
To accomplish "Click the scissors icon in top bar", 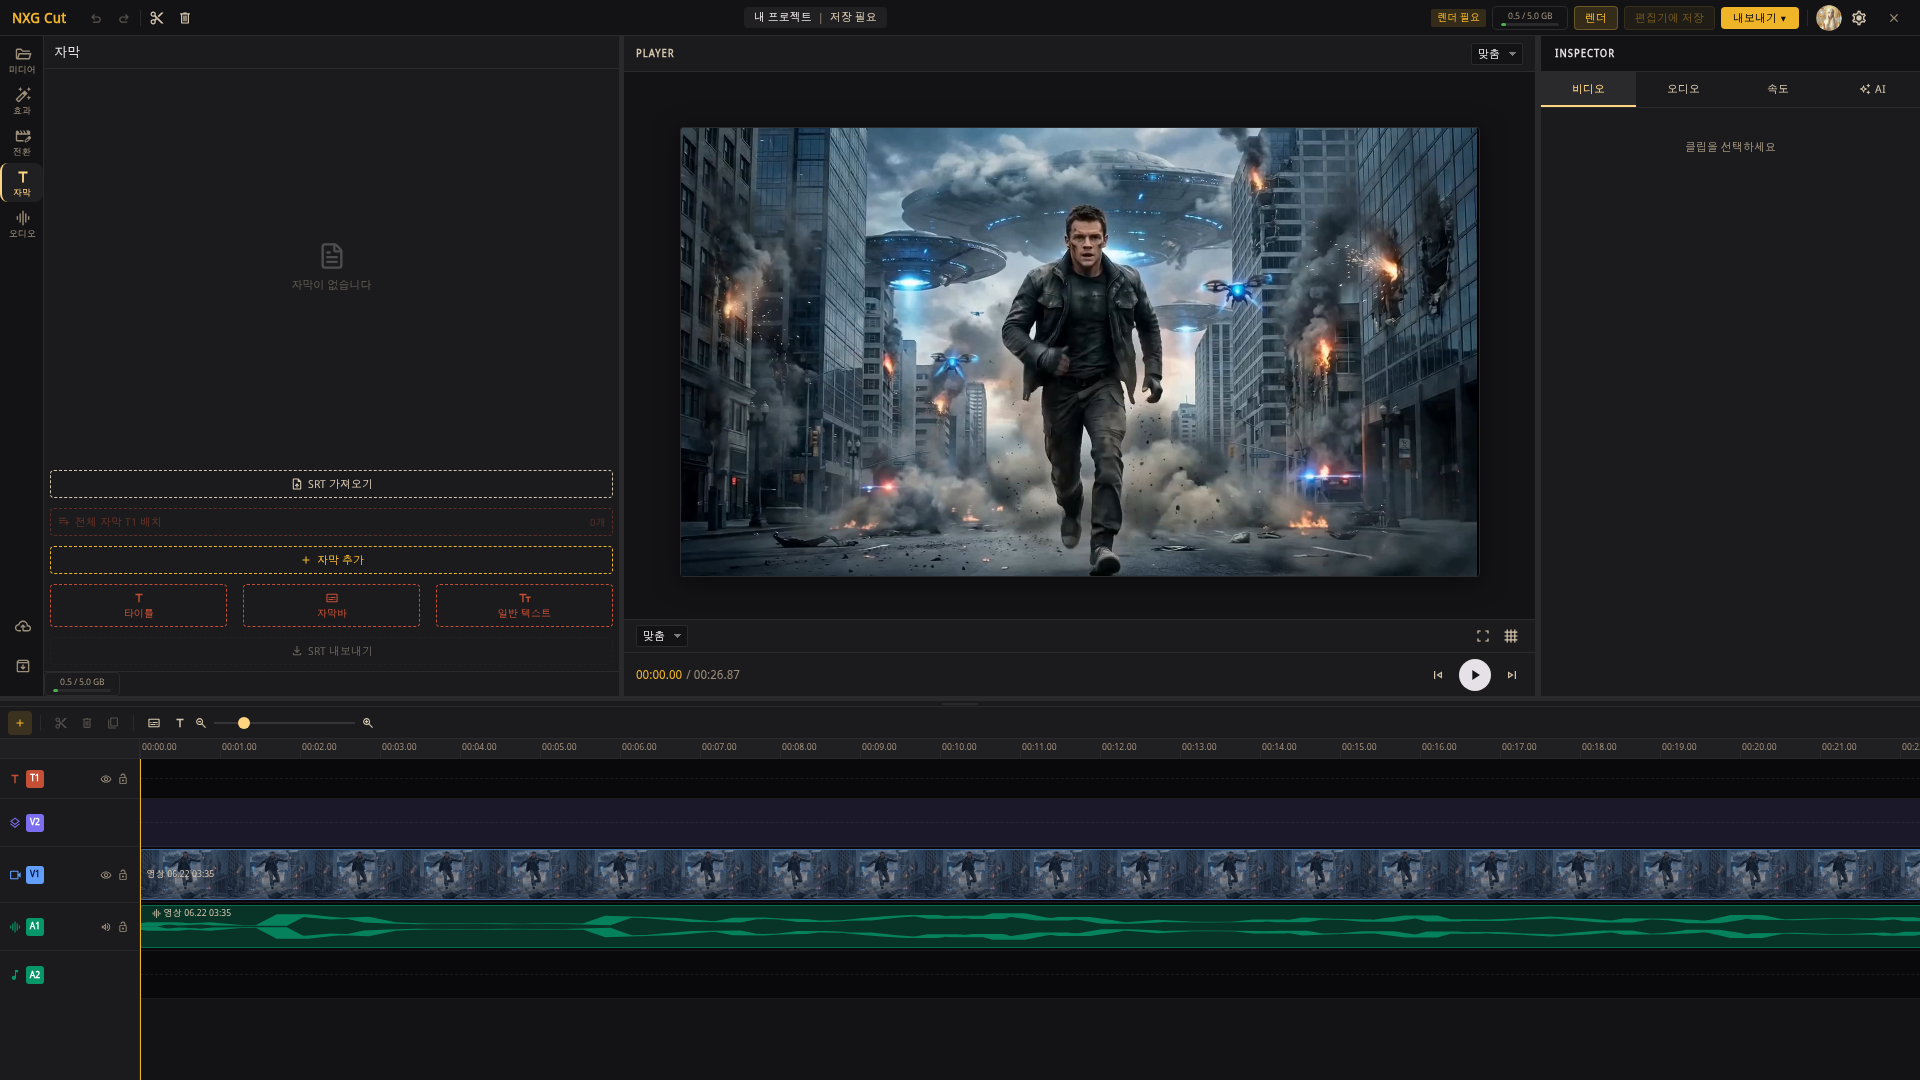I will tap(157, 18).
